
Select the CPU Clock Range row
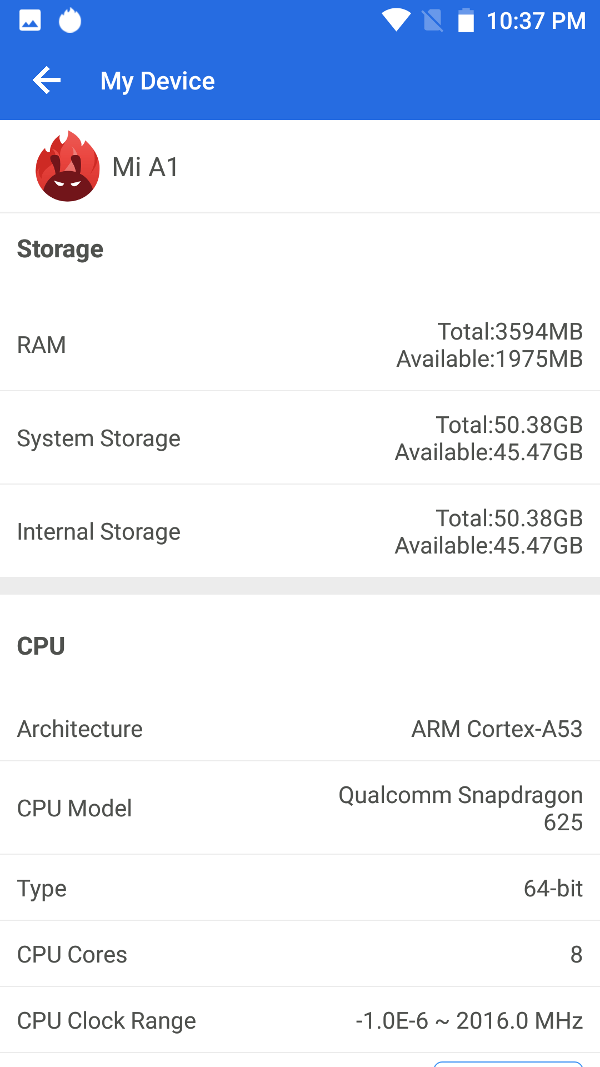(x=300, y=1020)
